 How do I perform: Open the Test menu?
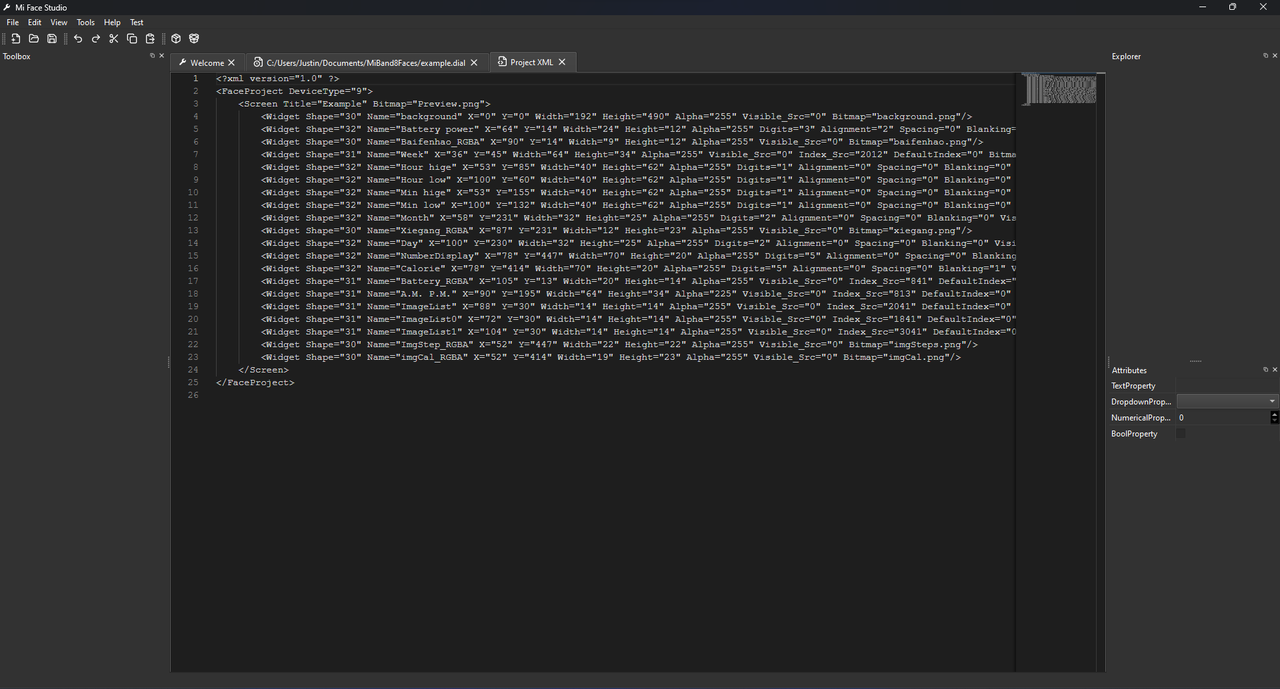[x=137, y=22]
